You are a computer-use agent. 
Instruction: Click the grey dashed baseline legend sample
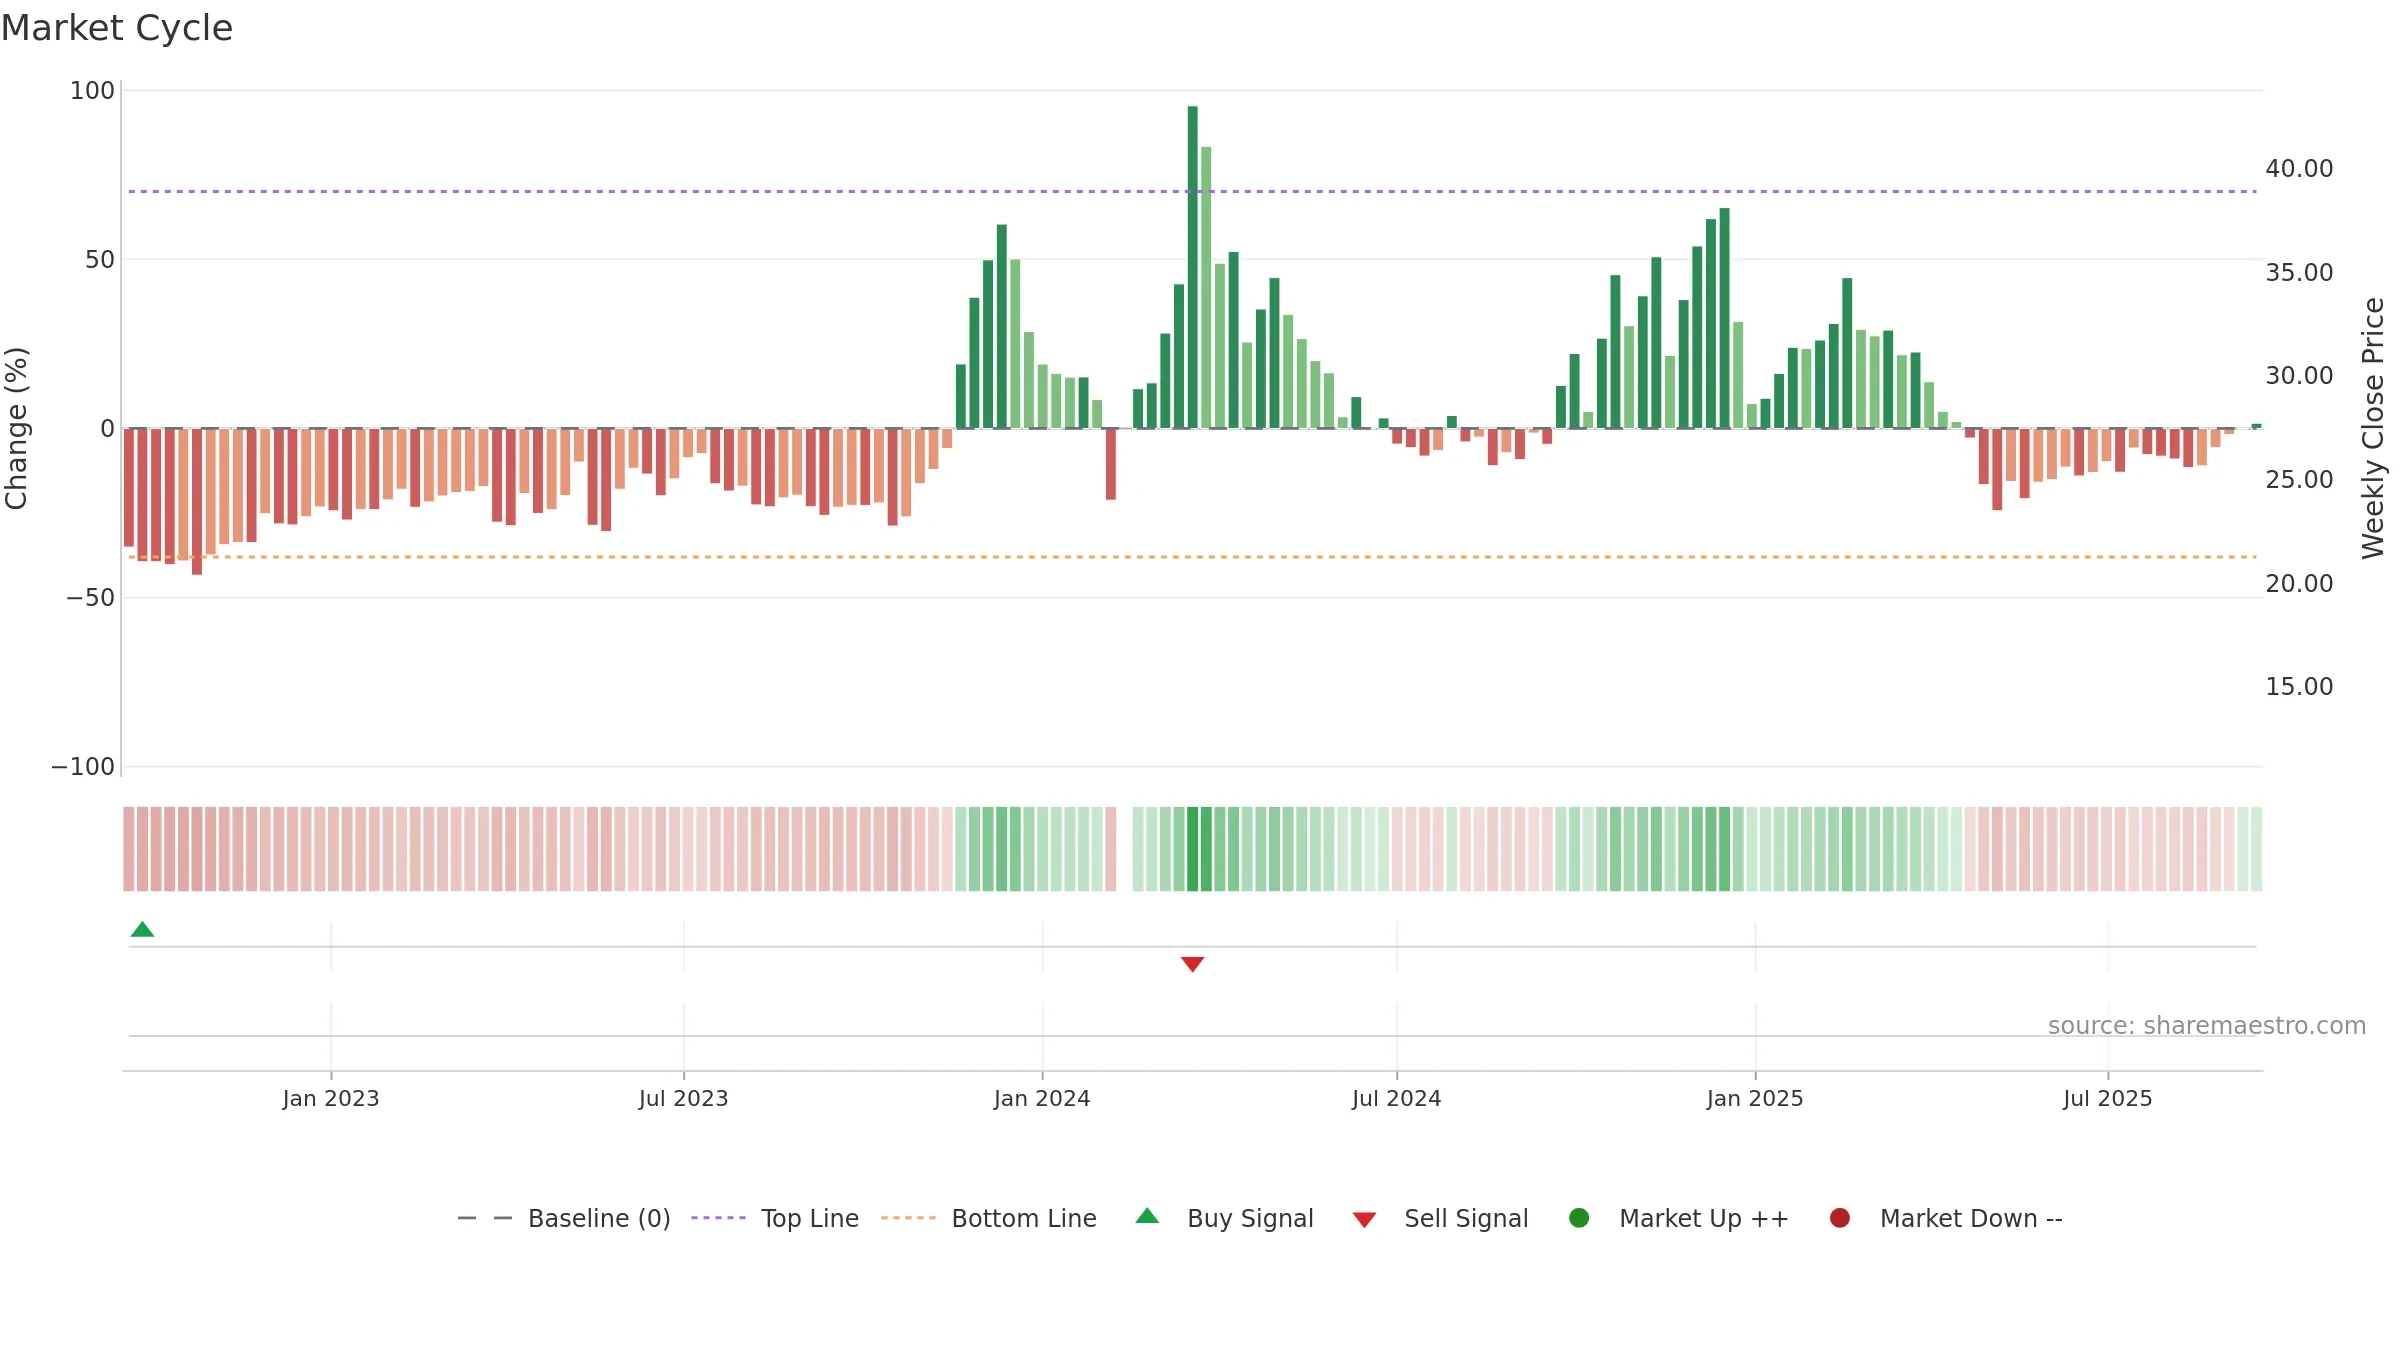485,1218
